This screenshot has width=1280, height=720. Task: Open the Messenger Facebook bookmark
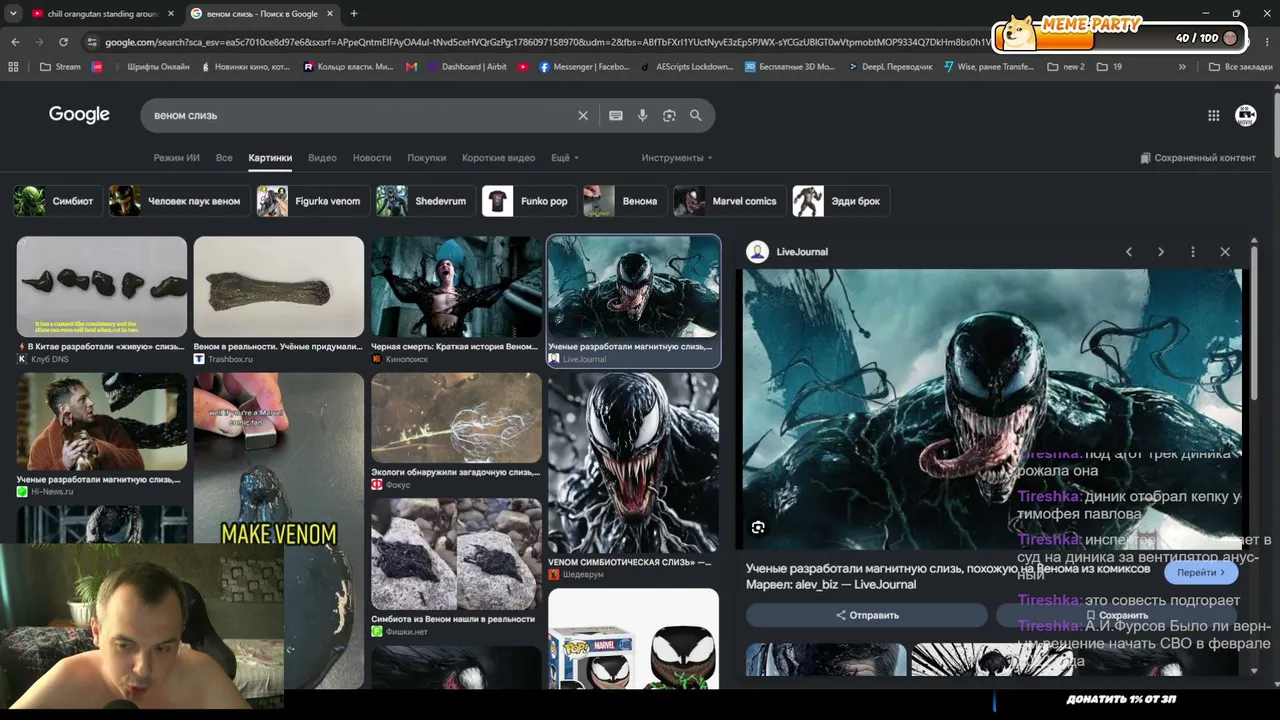click(x=584, y=67)
